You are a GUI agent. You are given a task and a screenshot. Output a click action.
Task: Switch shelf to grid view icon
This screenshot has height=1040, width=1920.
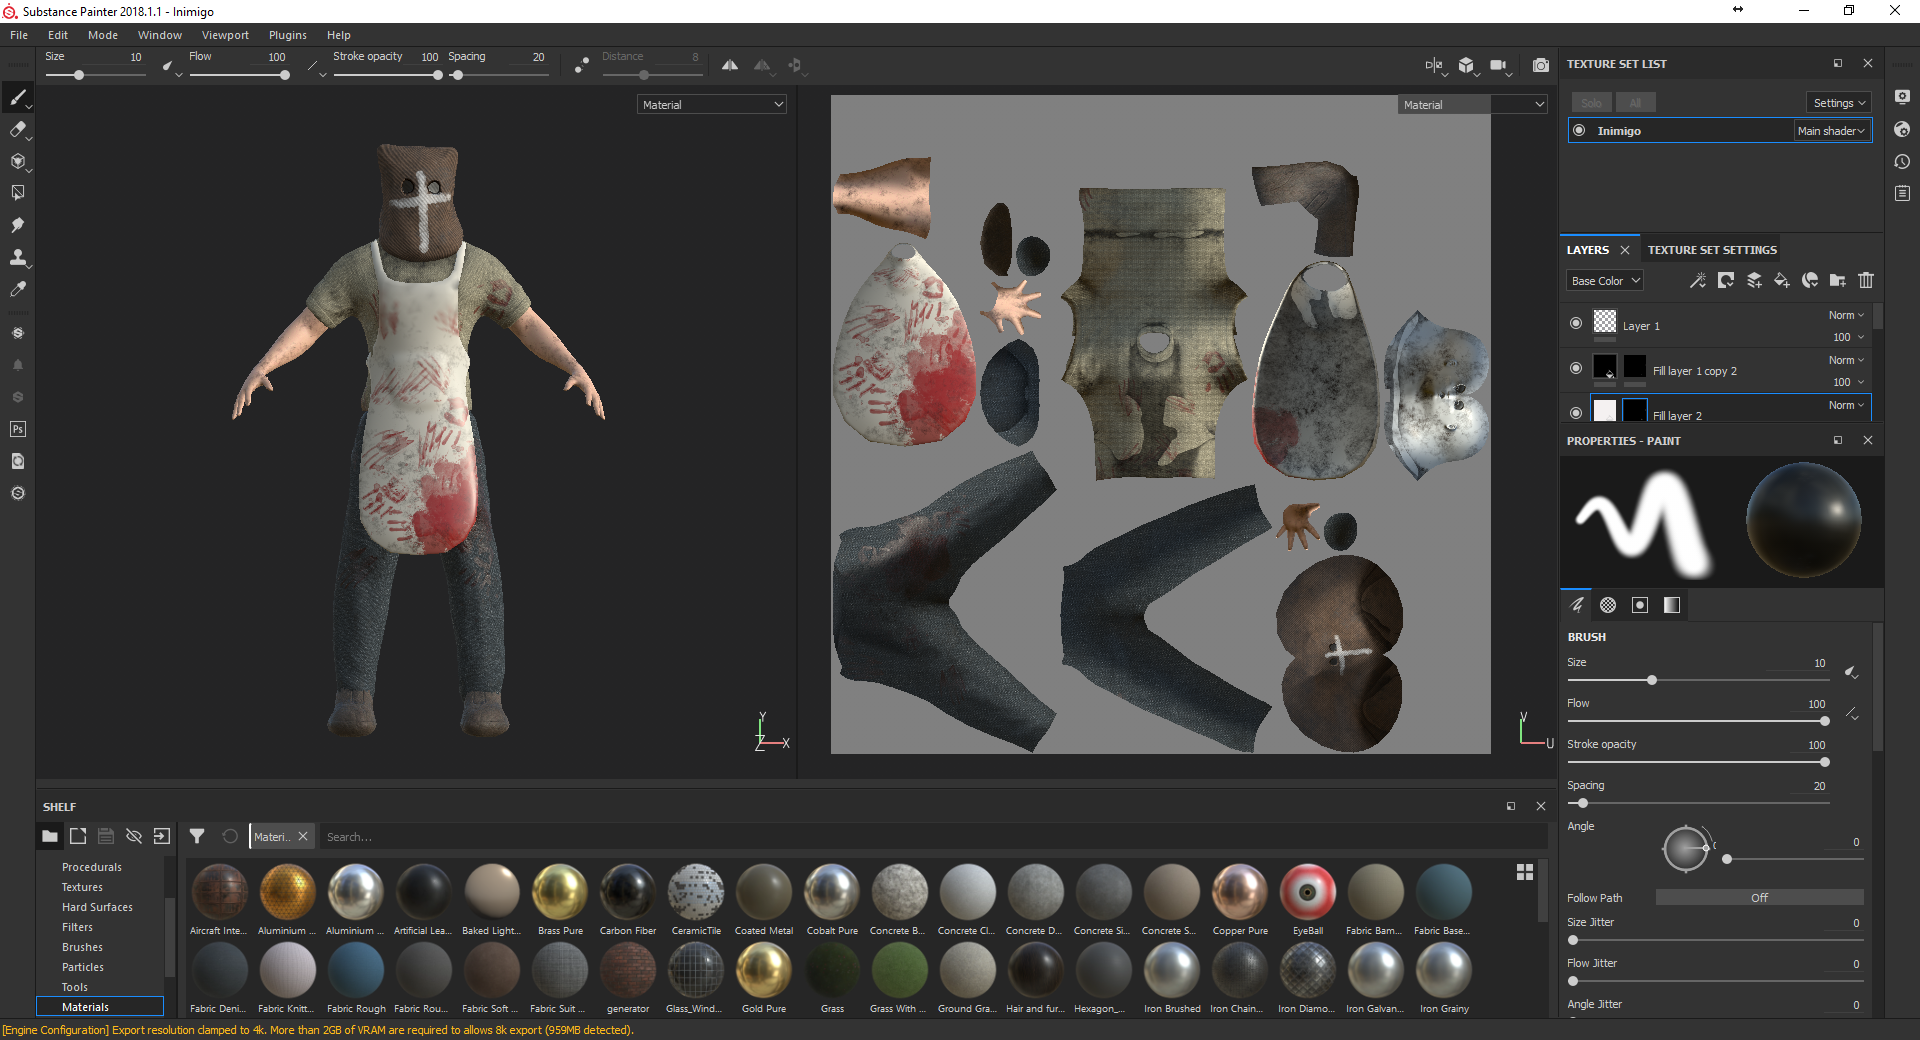pyautogui.click(x=1525, y=872)
